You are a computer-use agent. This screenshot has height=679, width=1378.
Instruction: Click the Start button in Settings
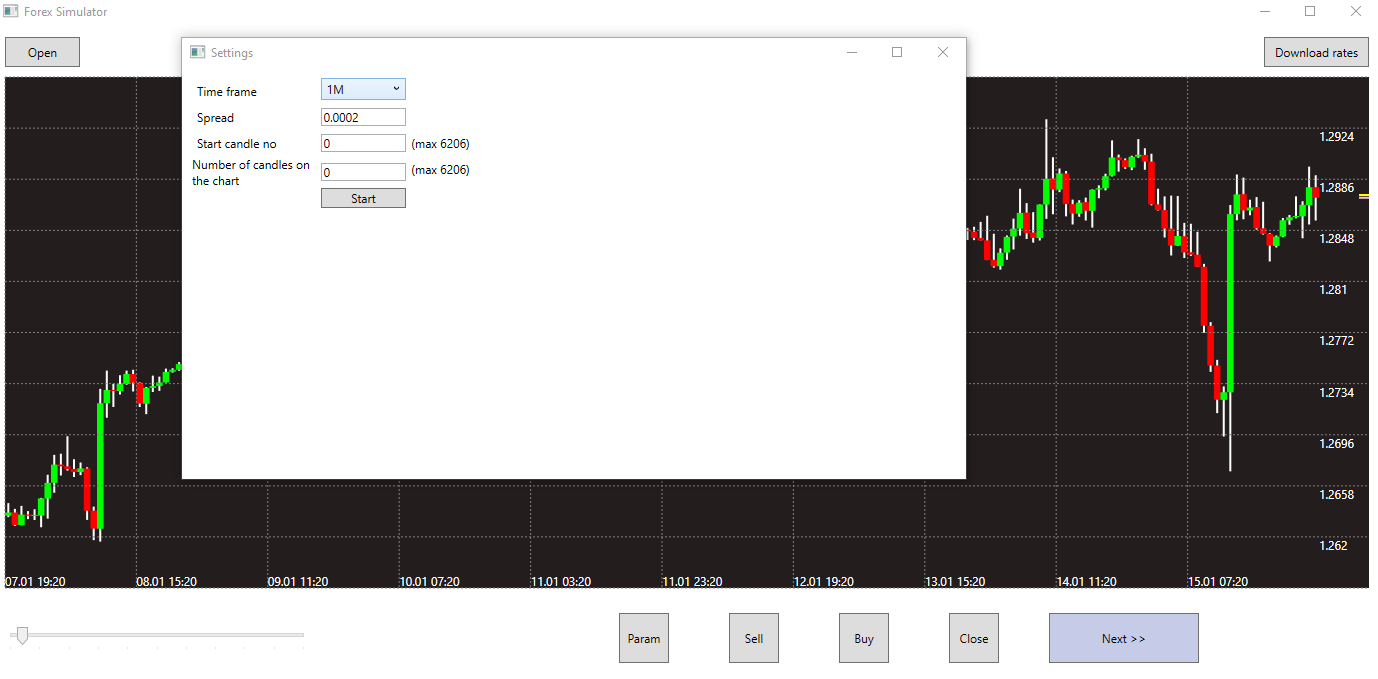(363, 199)
